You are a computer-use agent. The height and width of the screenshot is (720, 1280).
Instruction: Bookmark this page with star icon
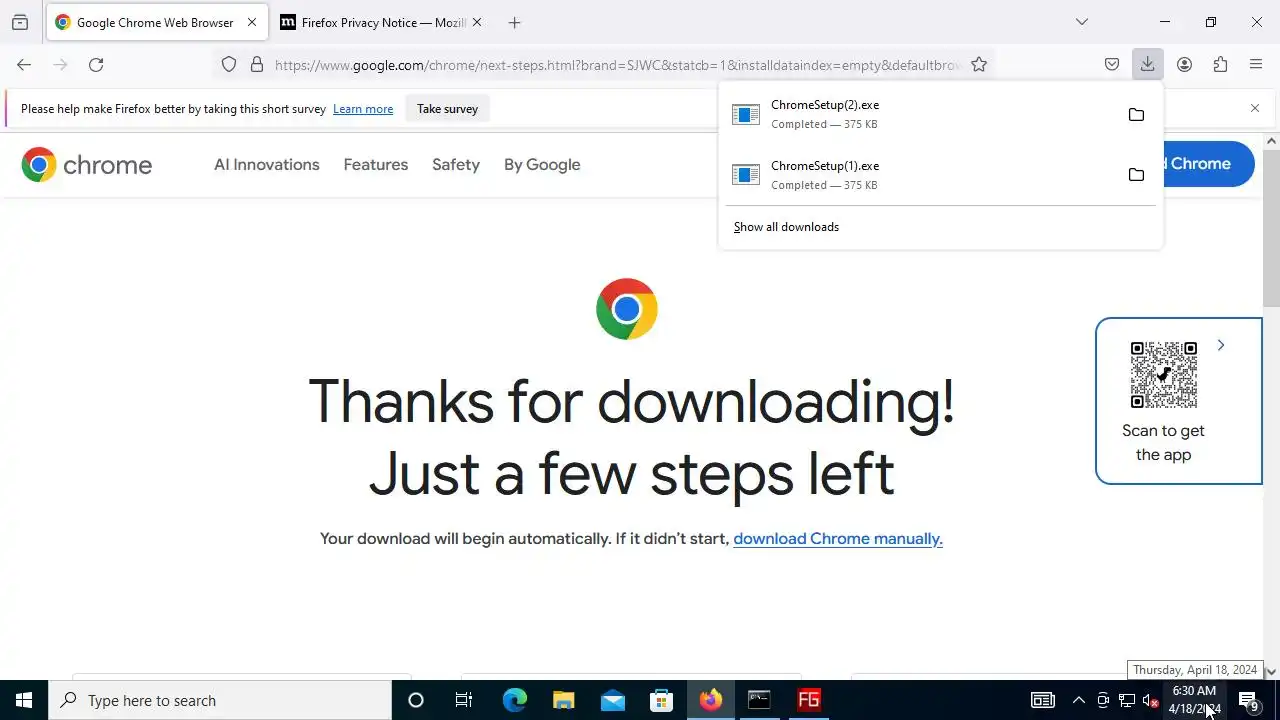click(979, 65)
